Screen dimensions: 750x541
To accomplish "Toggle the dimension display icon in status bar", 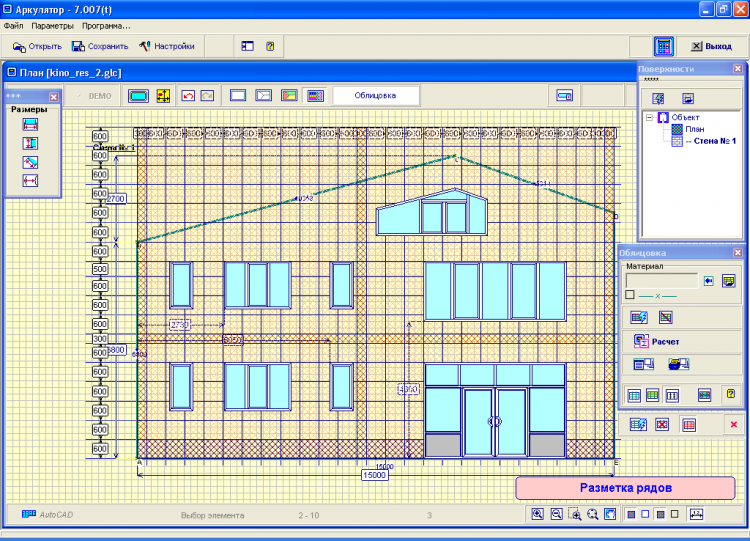I will click(x=696, y=515).
